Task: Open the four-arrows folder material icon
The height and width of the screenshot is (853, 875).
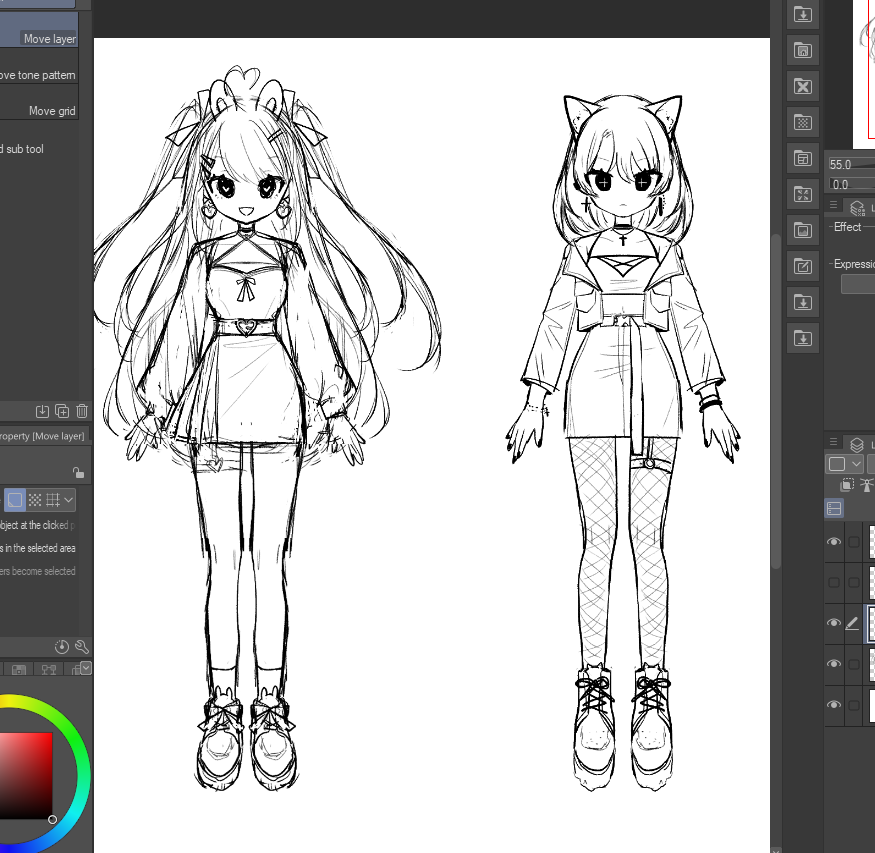Action: coord(802,194)
